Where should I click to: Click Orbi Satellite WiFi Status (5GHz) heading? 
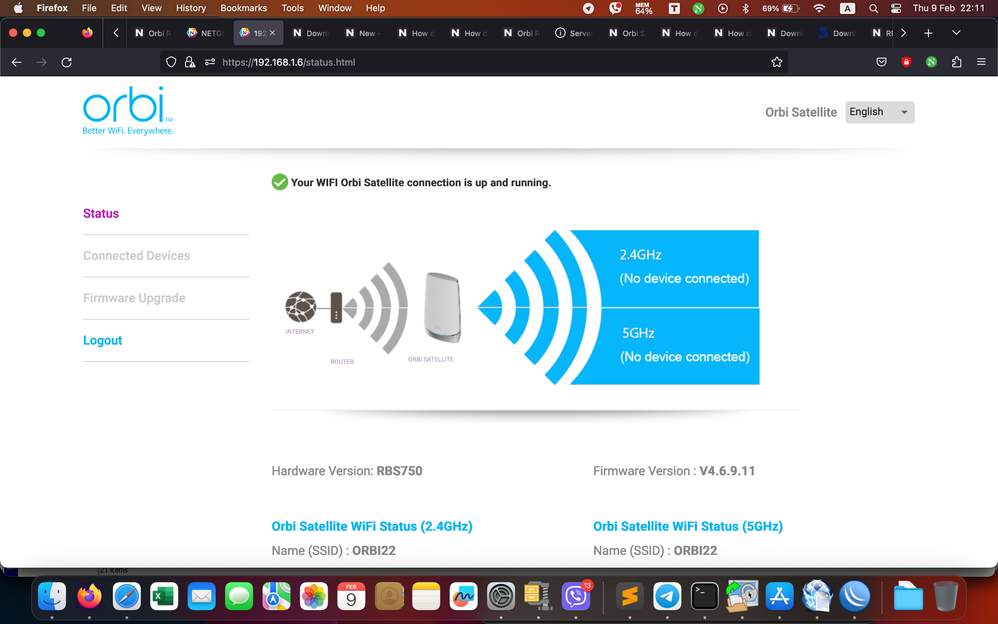pos(688,527)
